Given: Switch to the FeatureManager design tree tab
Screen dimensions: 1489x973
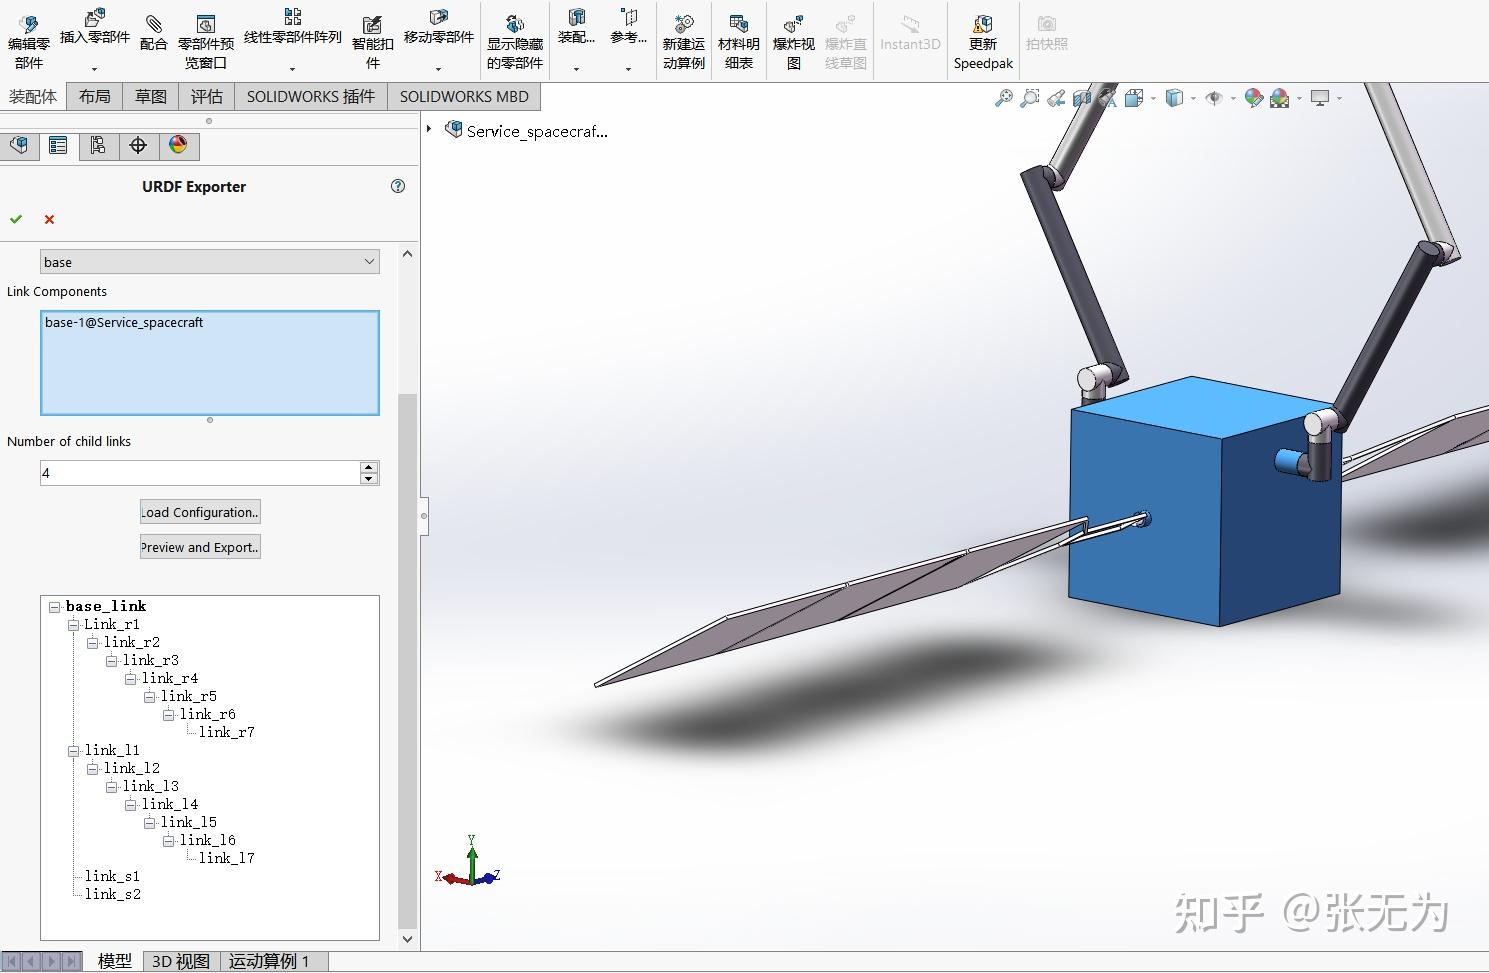Looking at the screenshot, I should pyautogui.click(x=19, y=146).
